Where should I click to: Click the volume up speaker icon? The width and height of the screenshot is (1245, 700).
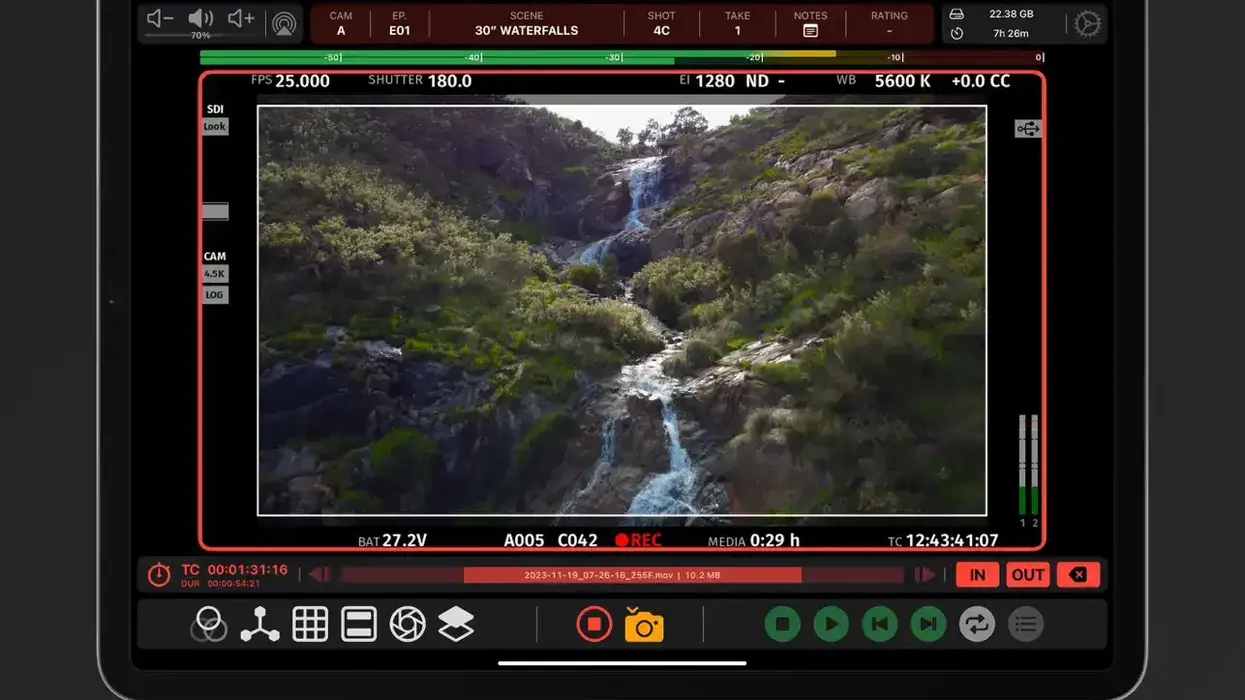[x=241, y=19]
